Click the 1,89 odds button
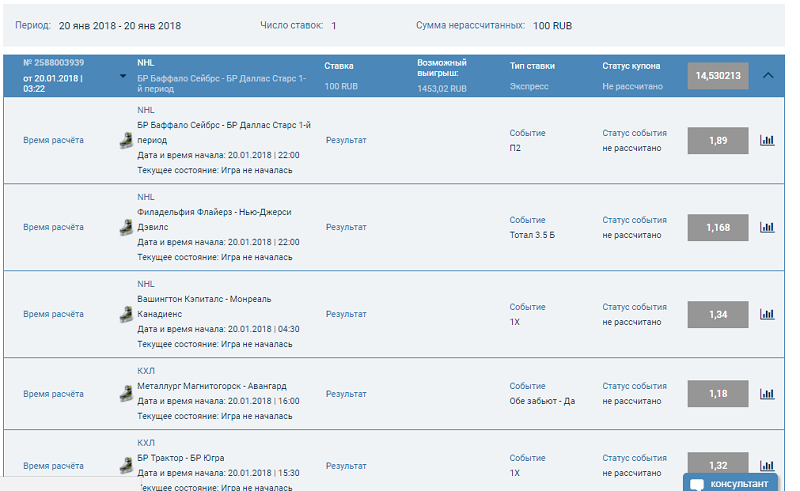Viewport: 800px width, 491px height. click(x=717, y=141)
